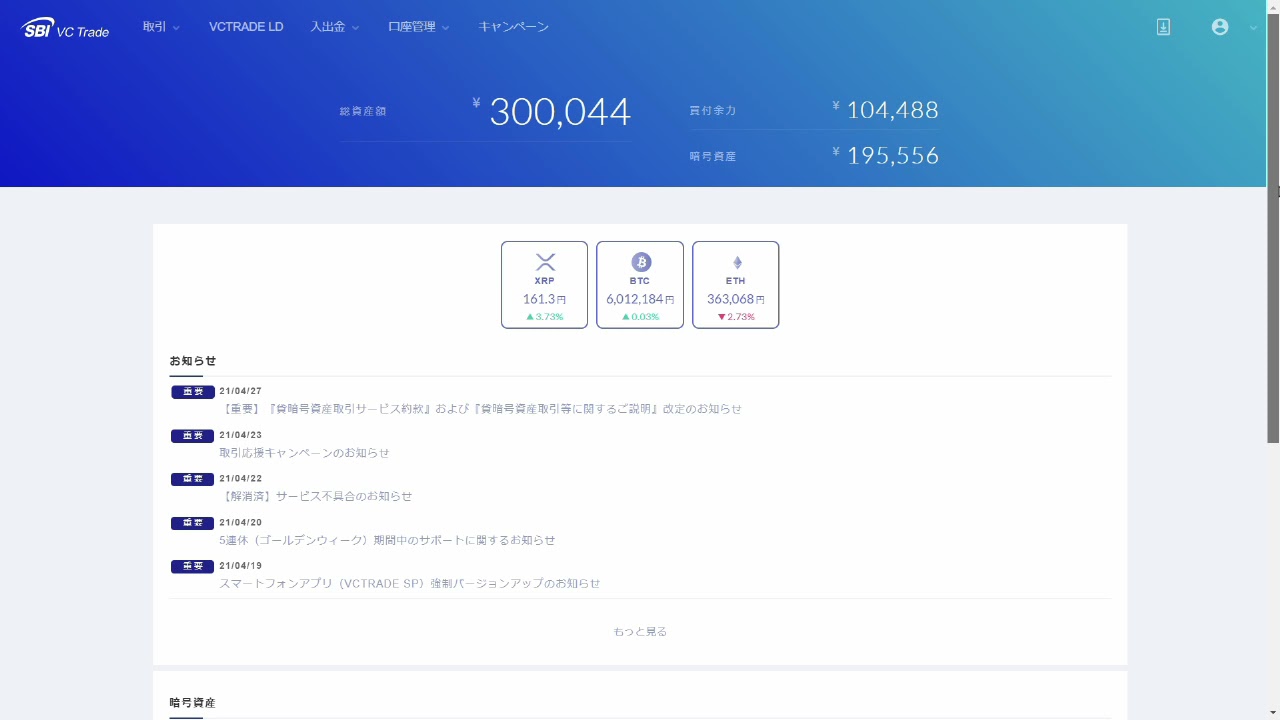Click もっと見る to view more notices
The height and width of the screenshot is (720, 1280).
pos(640,631)
